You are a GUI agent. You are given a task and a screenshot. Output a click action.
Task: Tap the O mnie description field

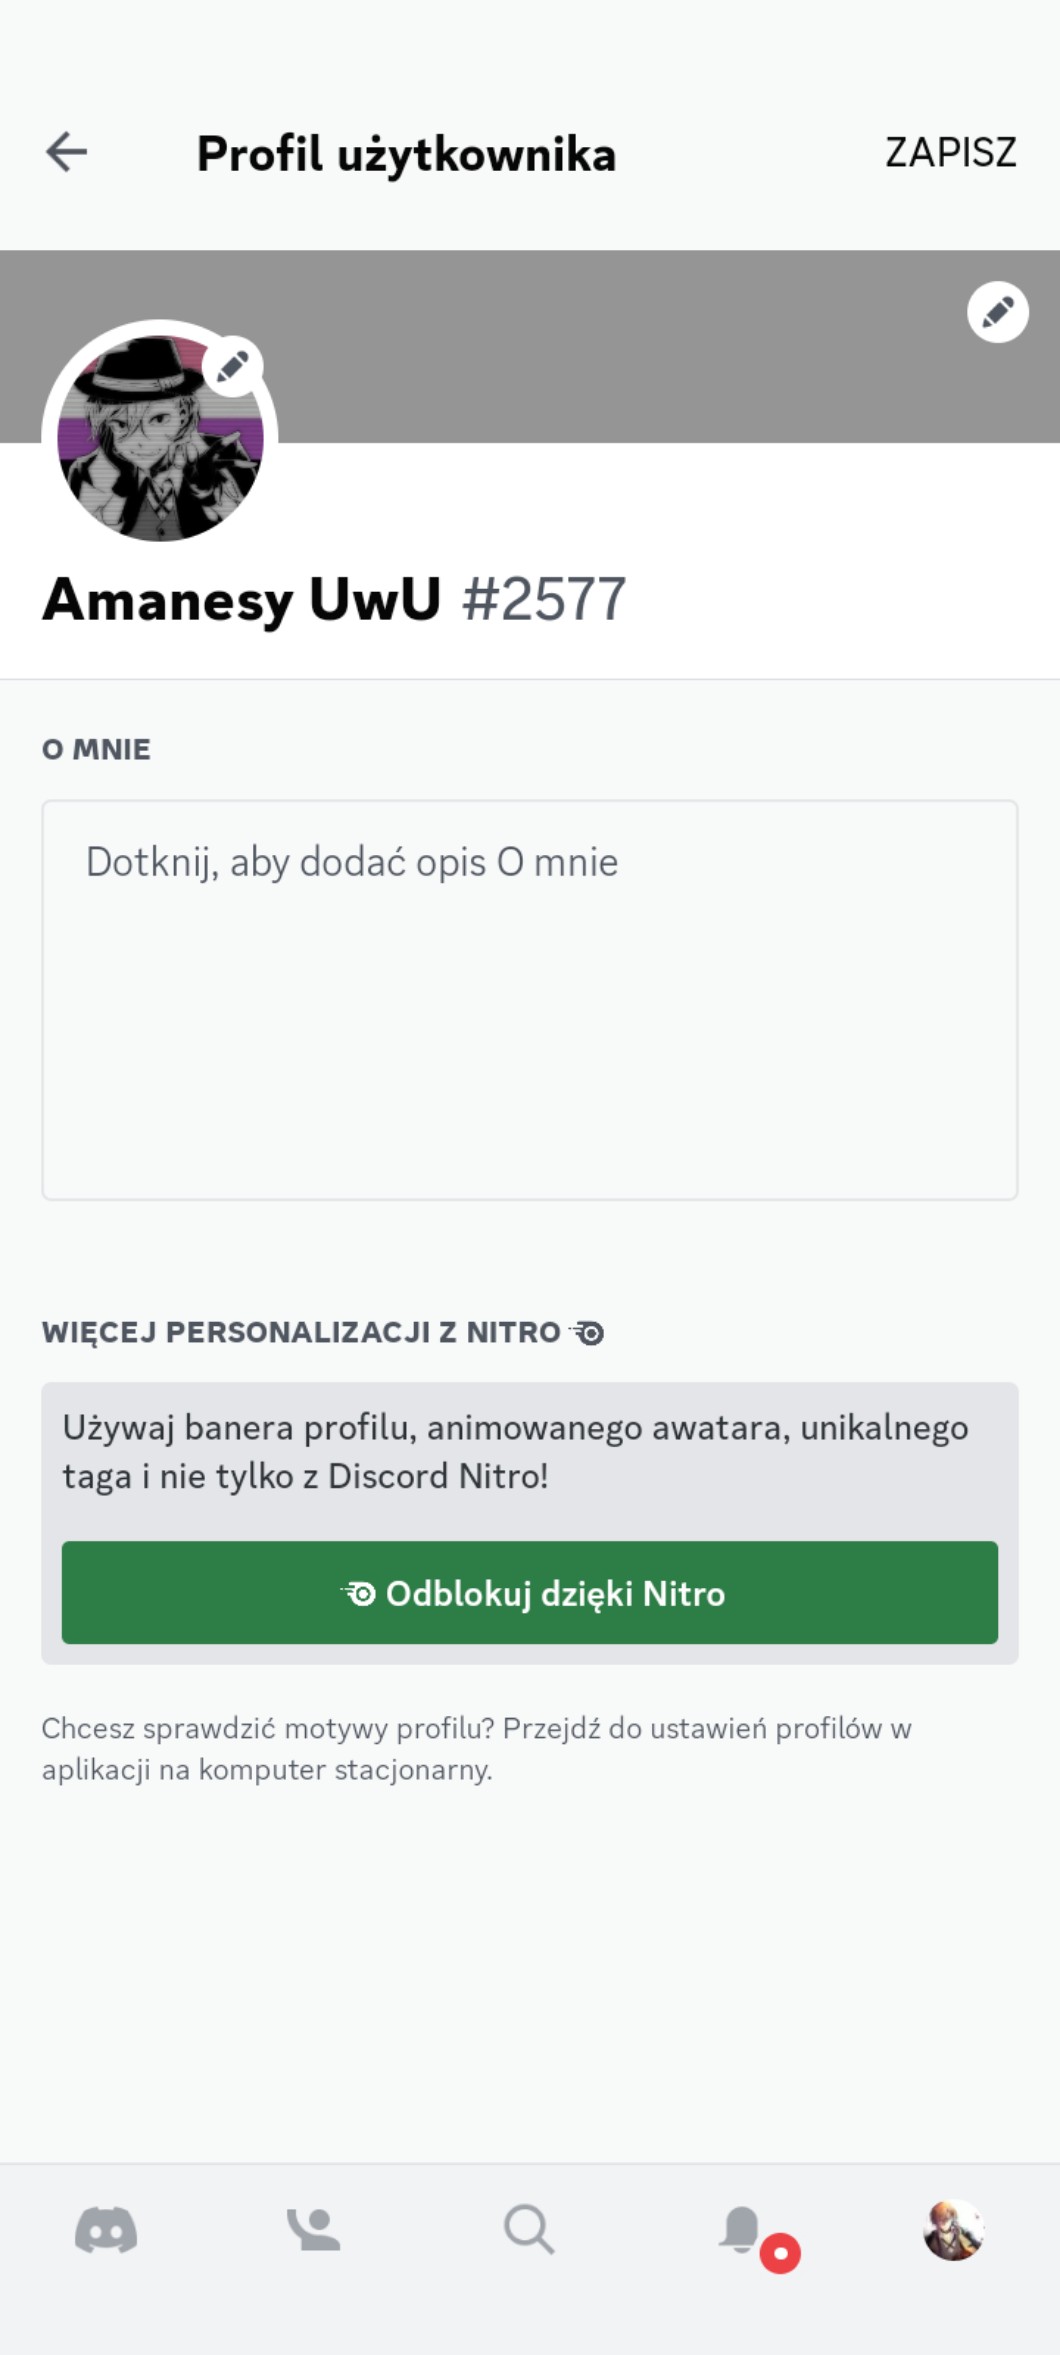click(x=530, y=998)
